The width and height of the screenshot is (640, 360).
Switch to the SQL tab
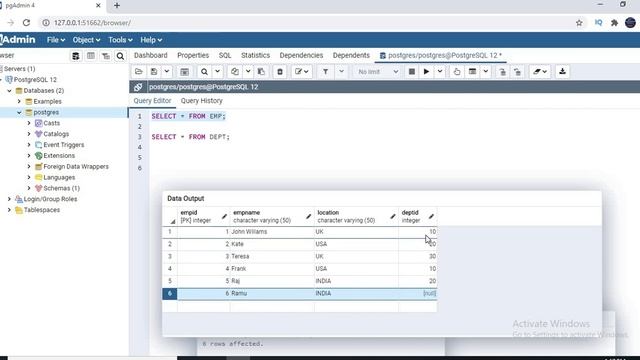pyautogui.click(x=225, y=56)
